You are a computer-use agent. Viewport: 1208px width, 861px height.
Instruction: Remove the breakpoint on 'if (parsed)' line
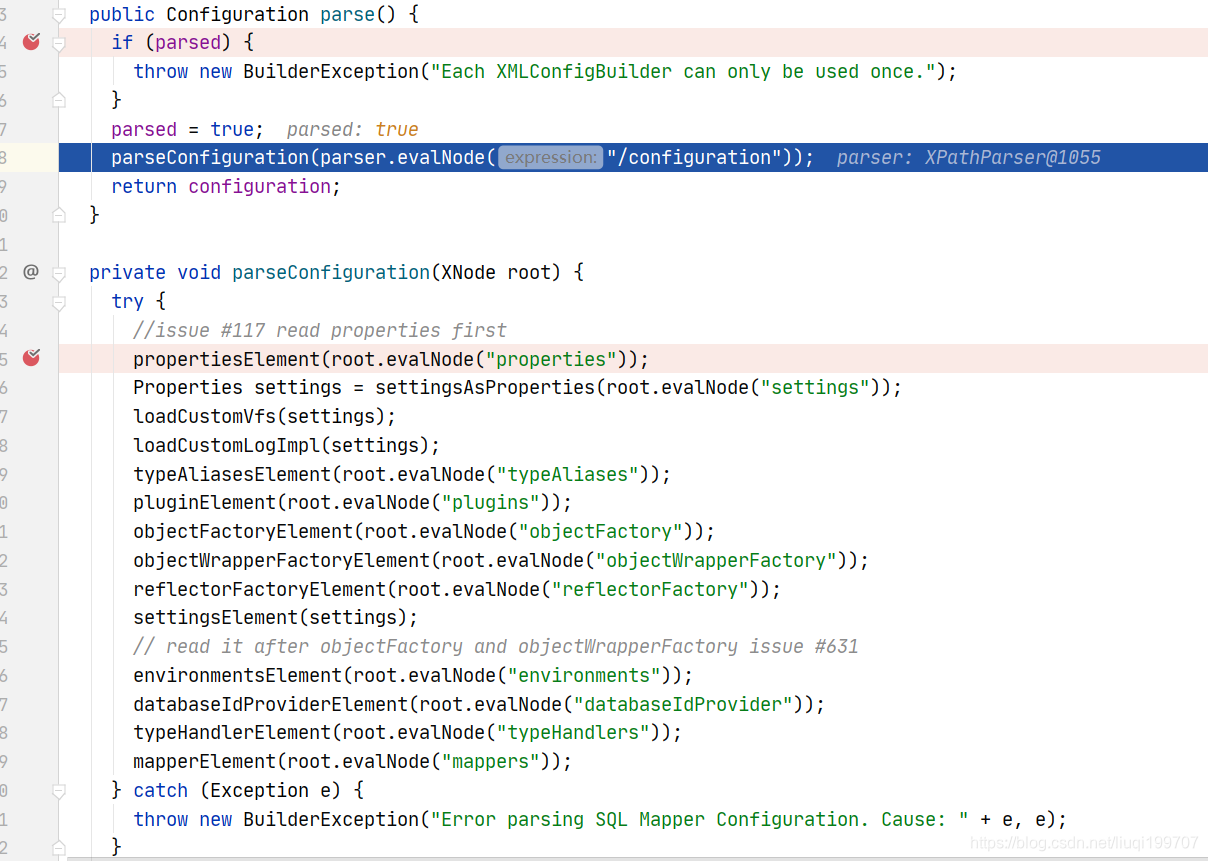point(31,42)
